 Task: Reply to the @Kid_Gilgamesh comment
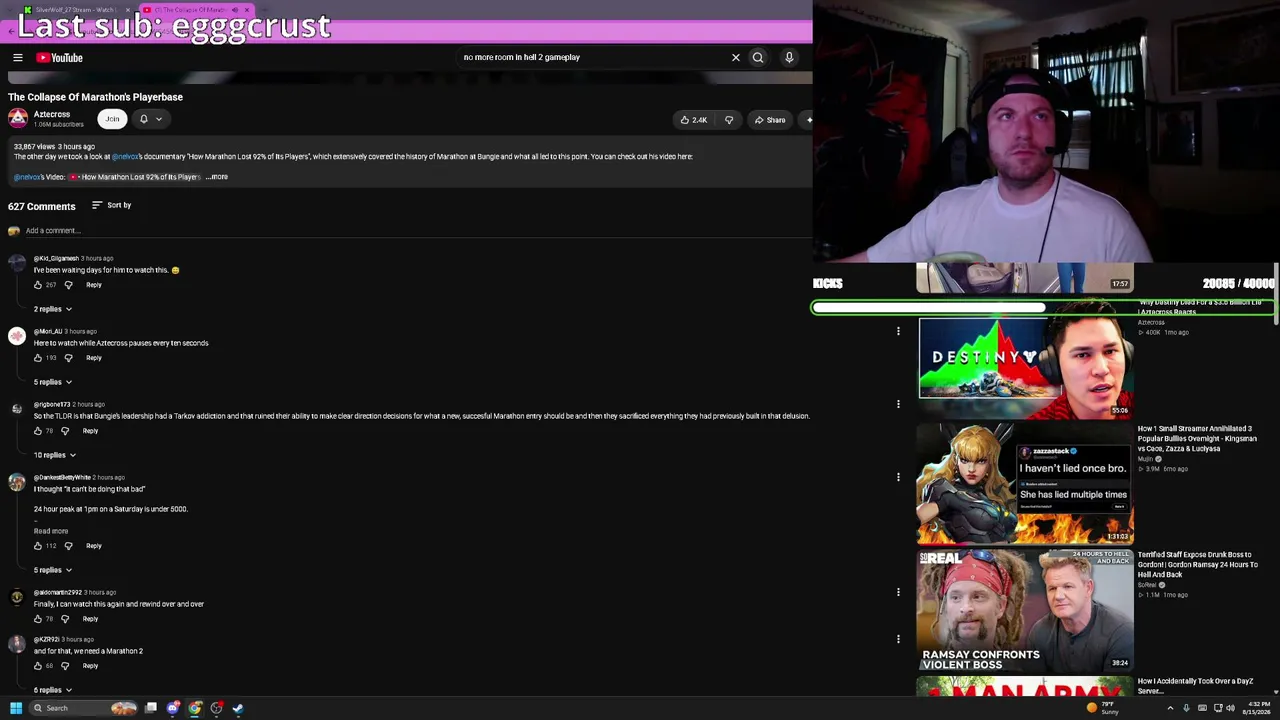(94, 285)
